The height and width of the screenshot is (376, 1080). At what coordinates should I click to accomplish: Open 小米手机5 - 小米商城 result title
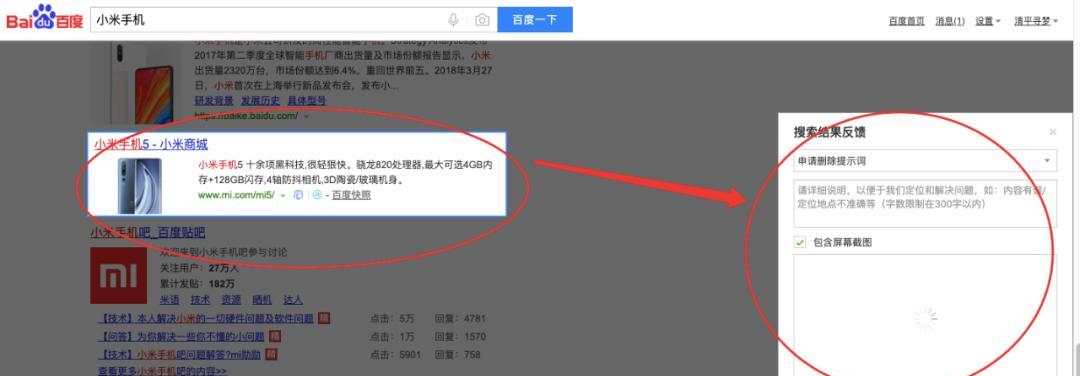click(151, 144)
